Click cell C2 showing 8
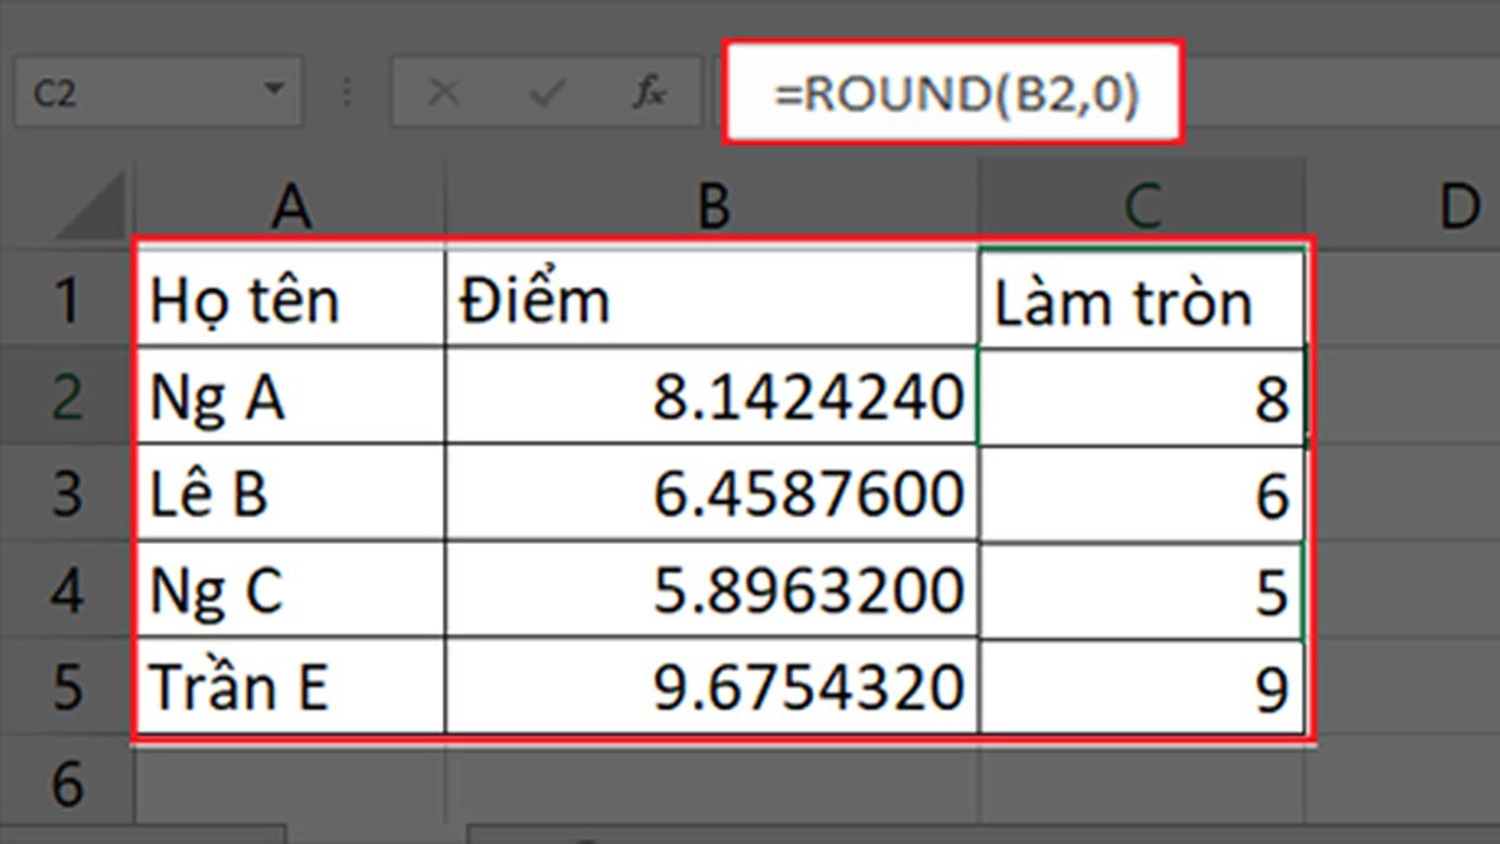Screen dimensions: 1500x844 pos(1142,396)
